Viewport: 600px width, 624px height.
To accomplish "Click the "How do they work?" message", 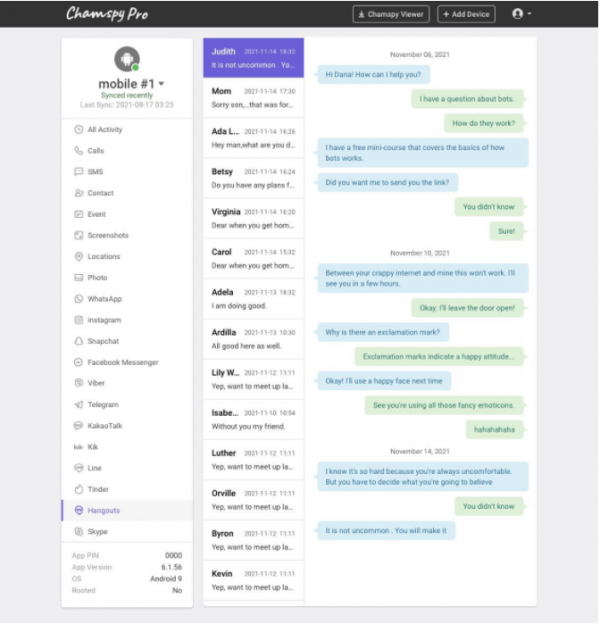I will tap(483, 123).
